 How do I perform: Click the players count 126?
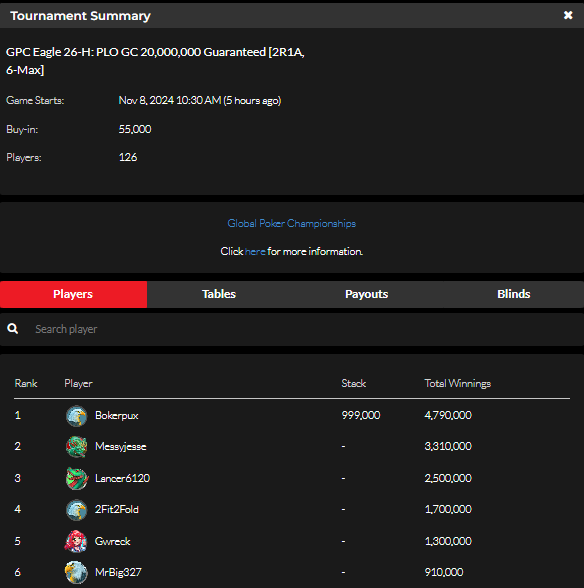point(128,157)
